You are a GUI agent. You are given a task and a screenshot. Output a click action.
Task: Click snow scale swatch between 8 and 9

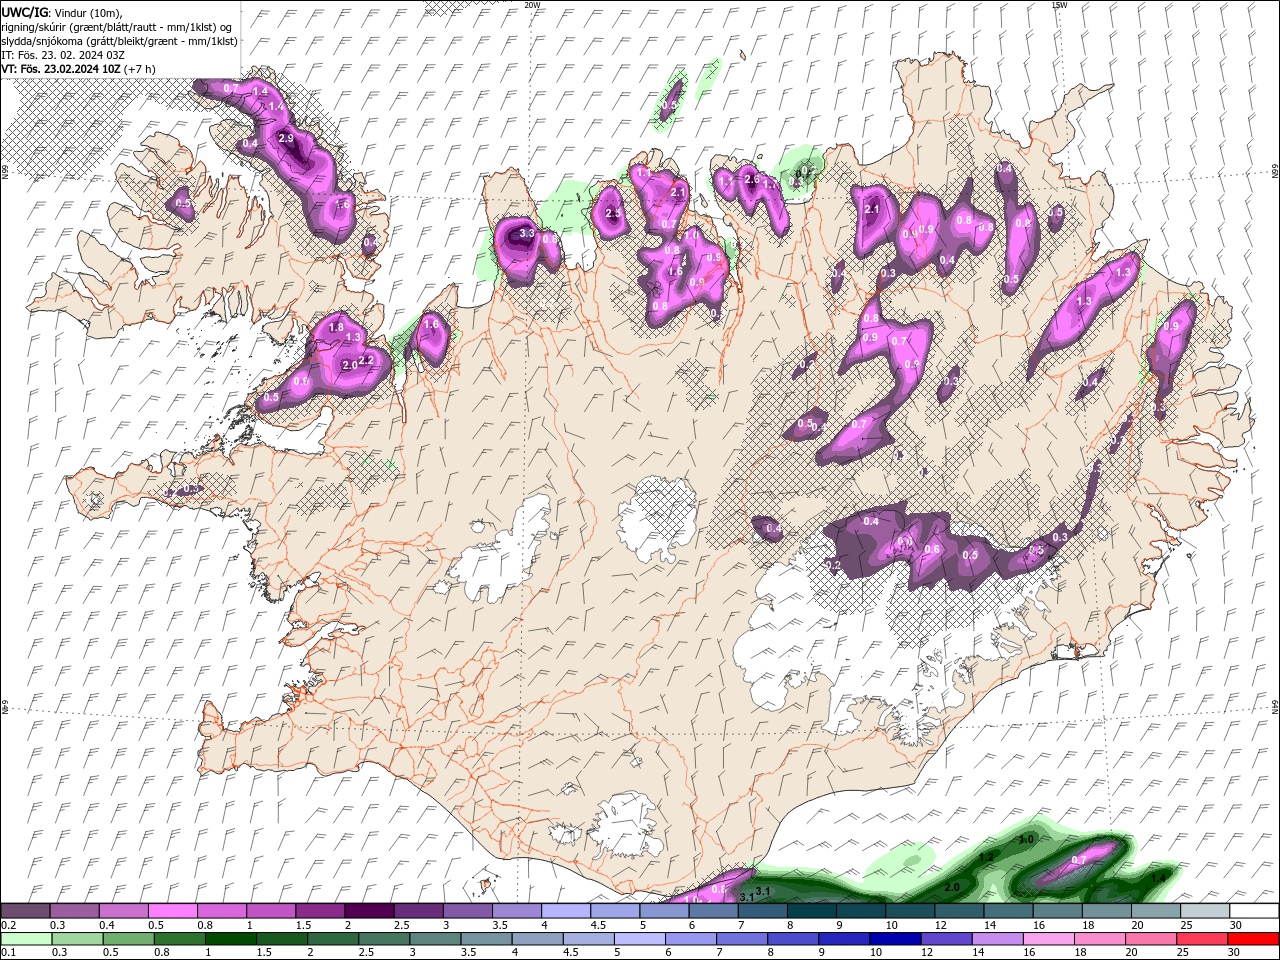click(811, 911)
